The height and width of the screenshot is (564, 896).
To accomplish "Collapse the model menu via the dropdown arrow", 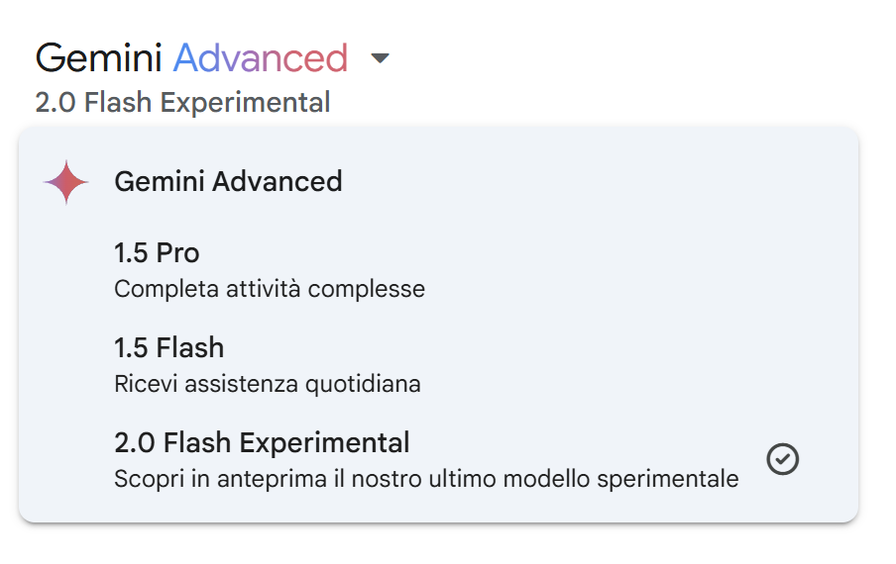I will pos(379,59).
